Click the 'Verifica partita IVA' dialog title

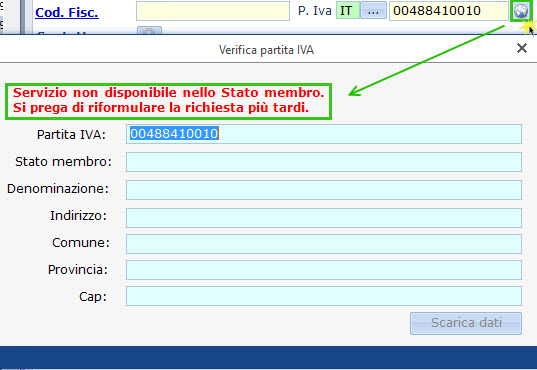[266, 50]
